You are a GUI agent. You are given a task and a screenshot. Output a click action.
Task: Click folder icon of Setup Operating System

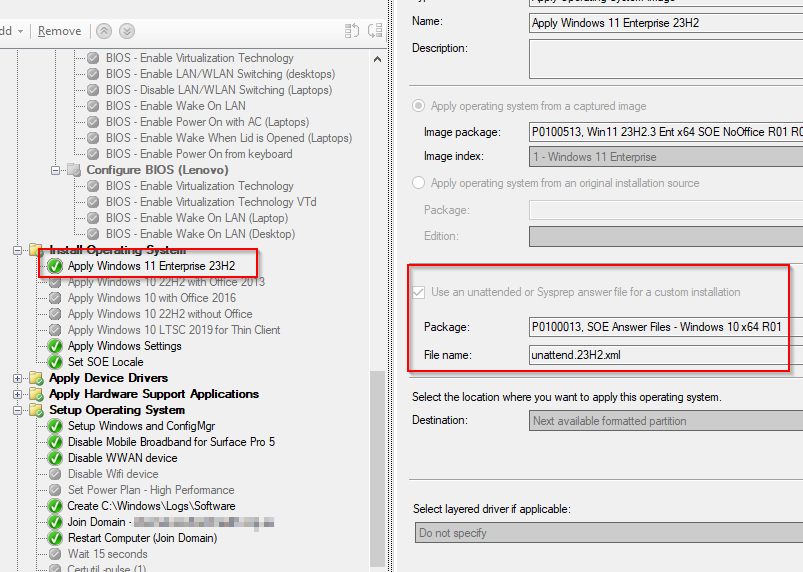point(36,410)
